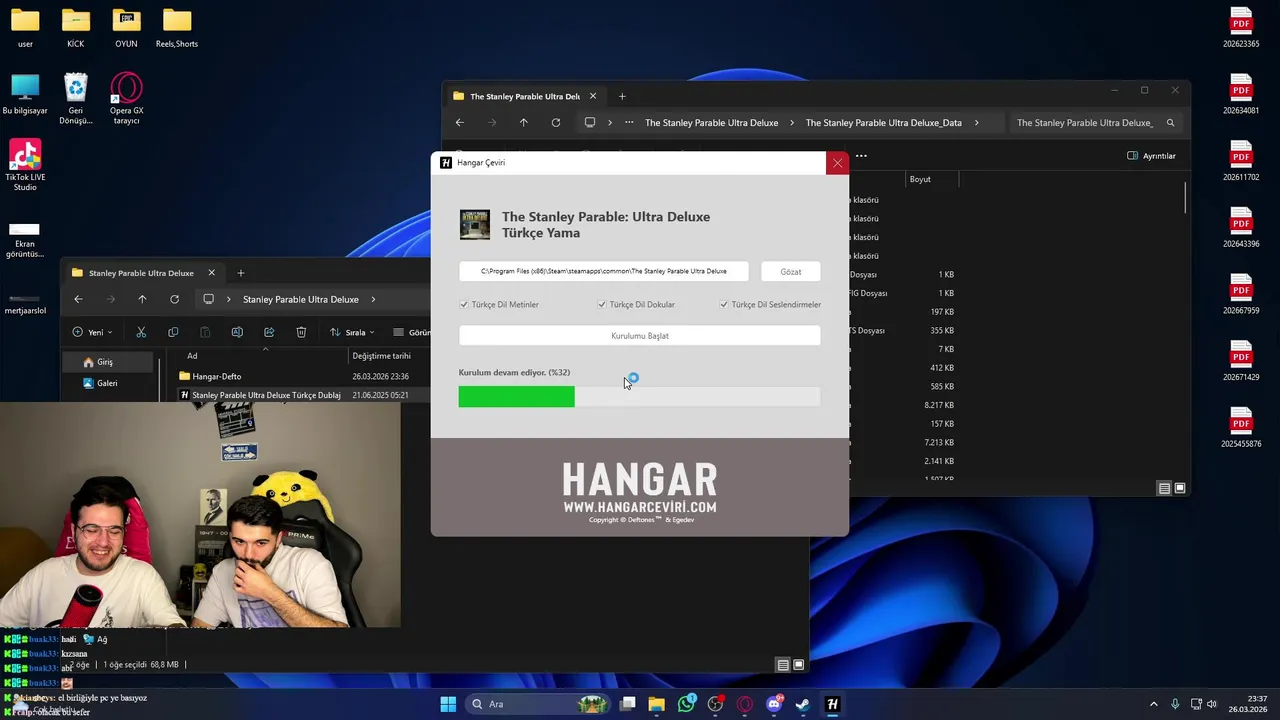Click the Share icon in front Explorer toolbar
The image size is (1280, 720).
tap(269, 332)
